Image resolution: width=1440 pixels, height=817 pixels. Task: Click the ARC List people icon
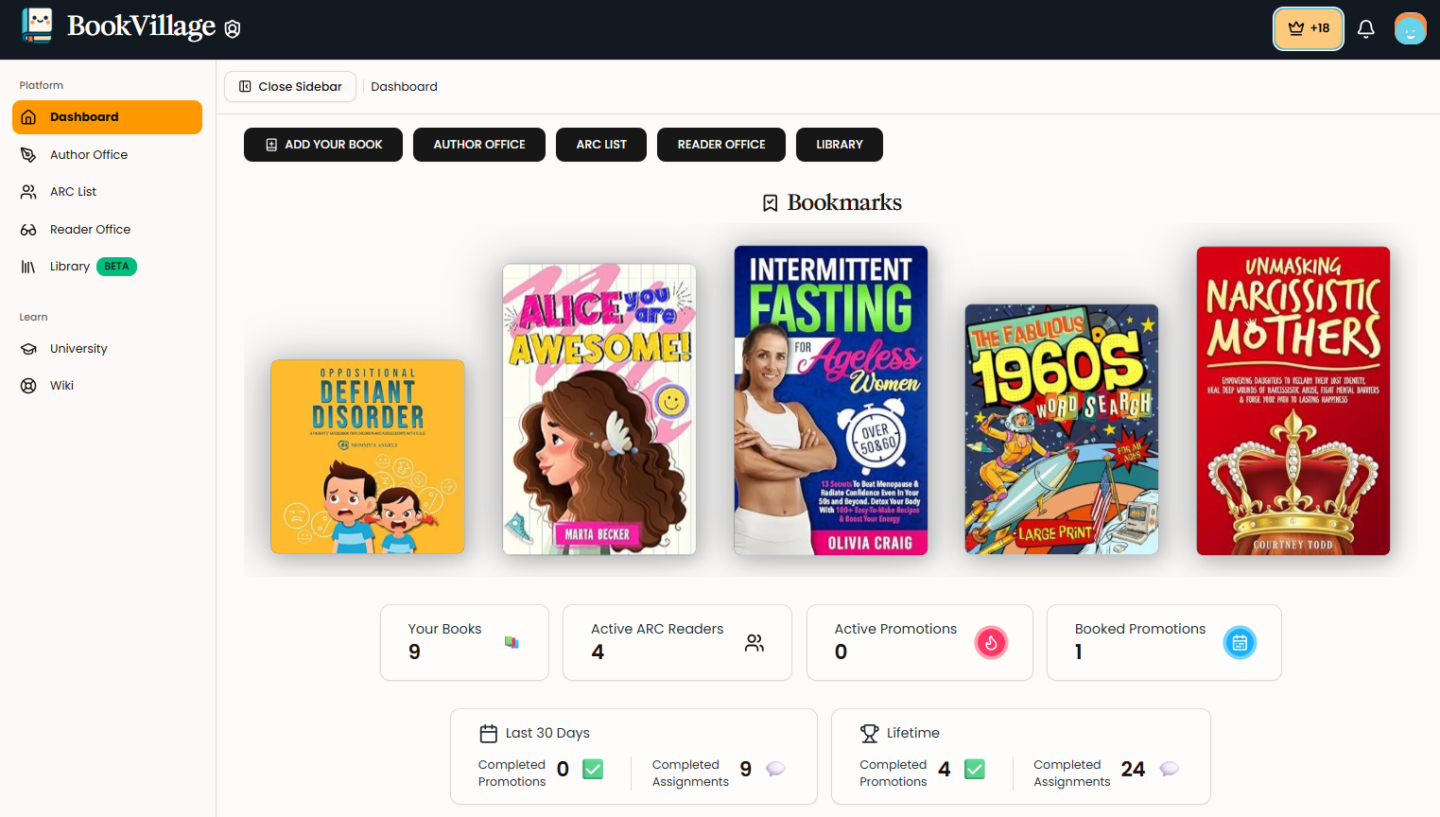[29, 192]
